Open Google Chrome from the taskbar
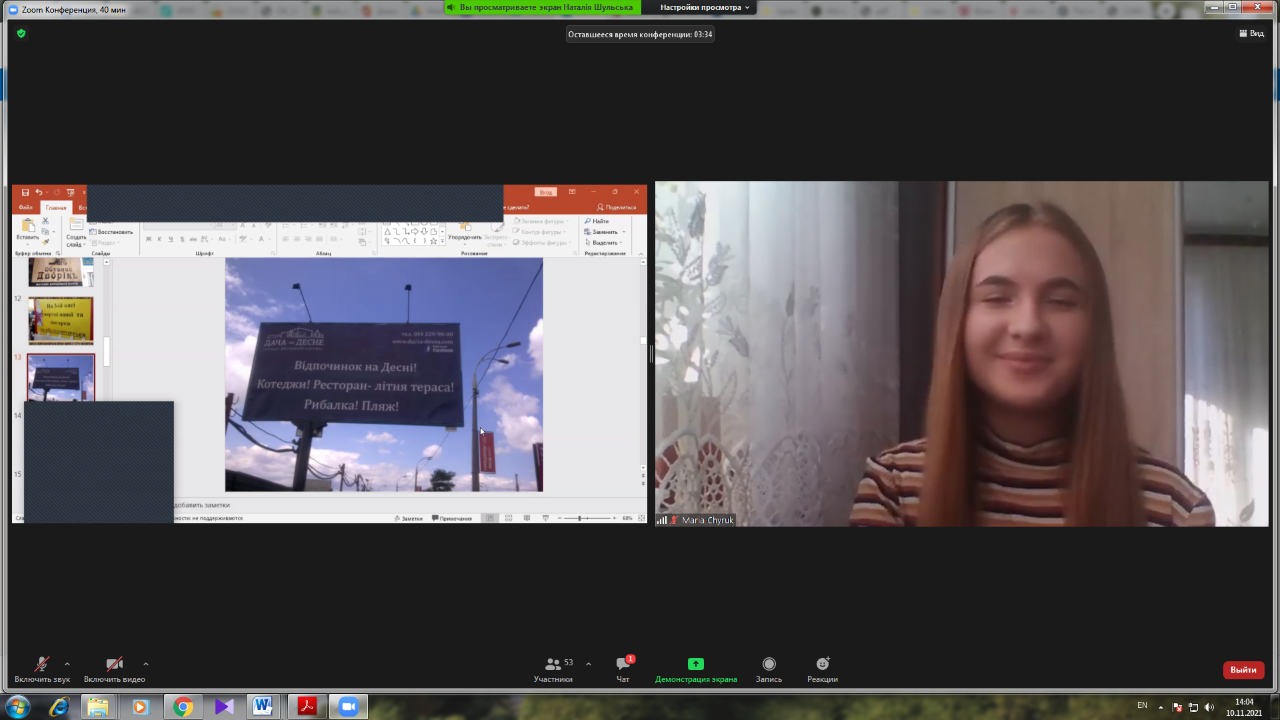1280x720 pixels. click(x=183, y=707)
